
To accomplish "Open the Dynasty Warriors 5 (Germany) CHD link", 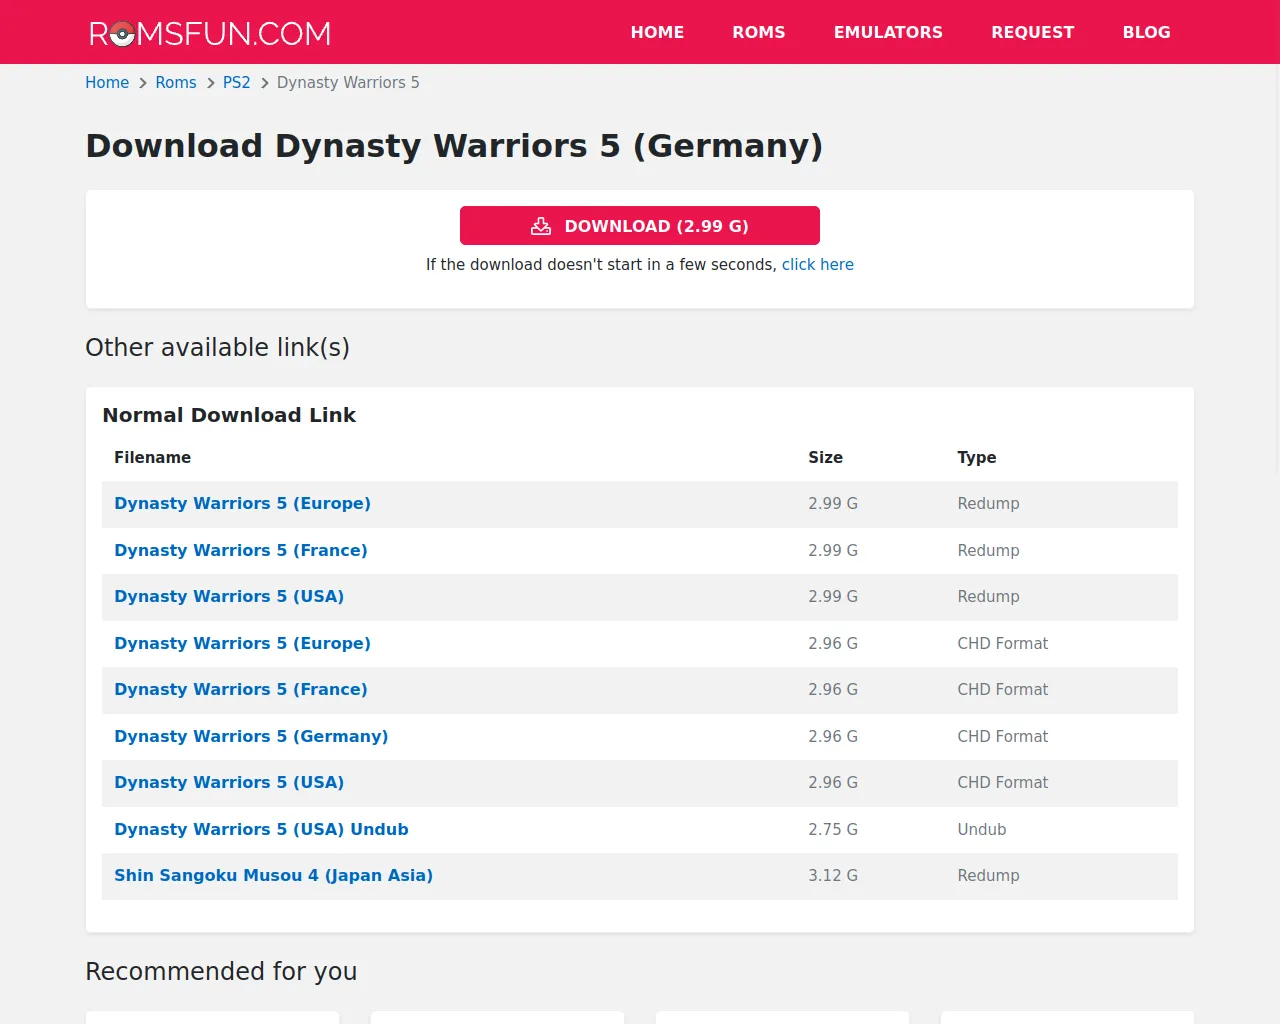I will (x=251, y=737).
